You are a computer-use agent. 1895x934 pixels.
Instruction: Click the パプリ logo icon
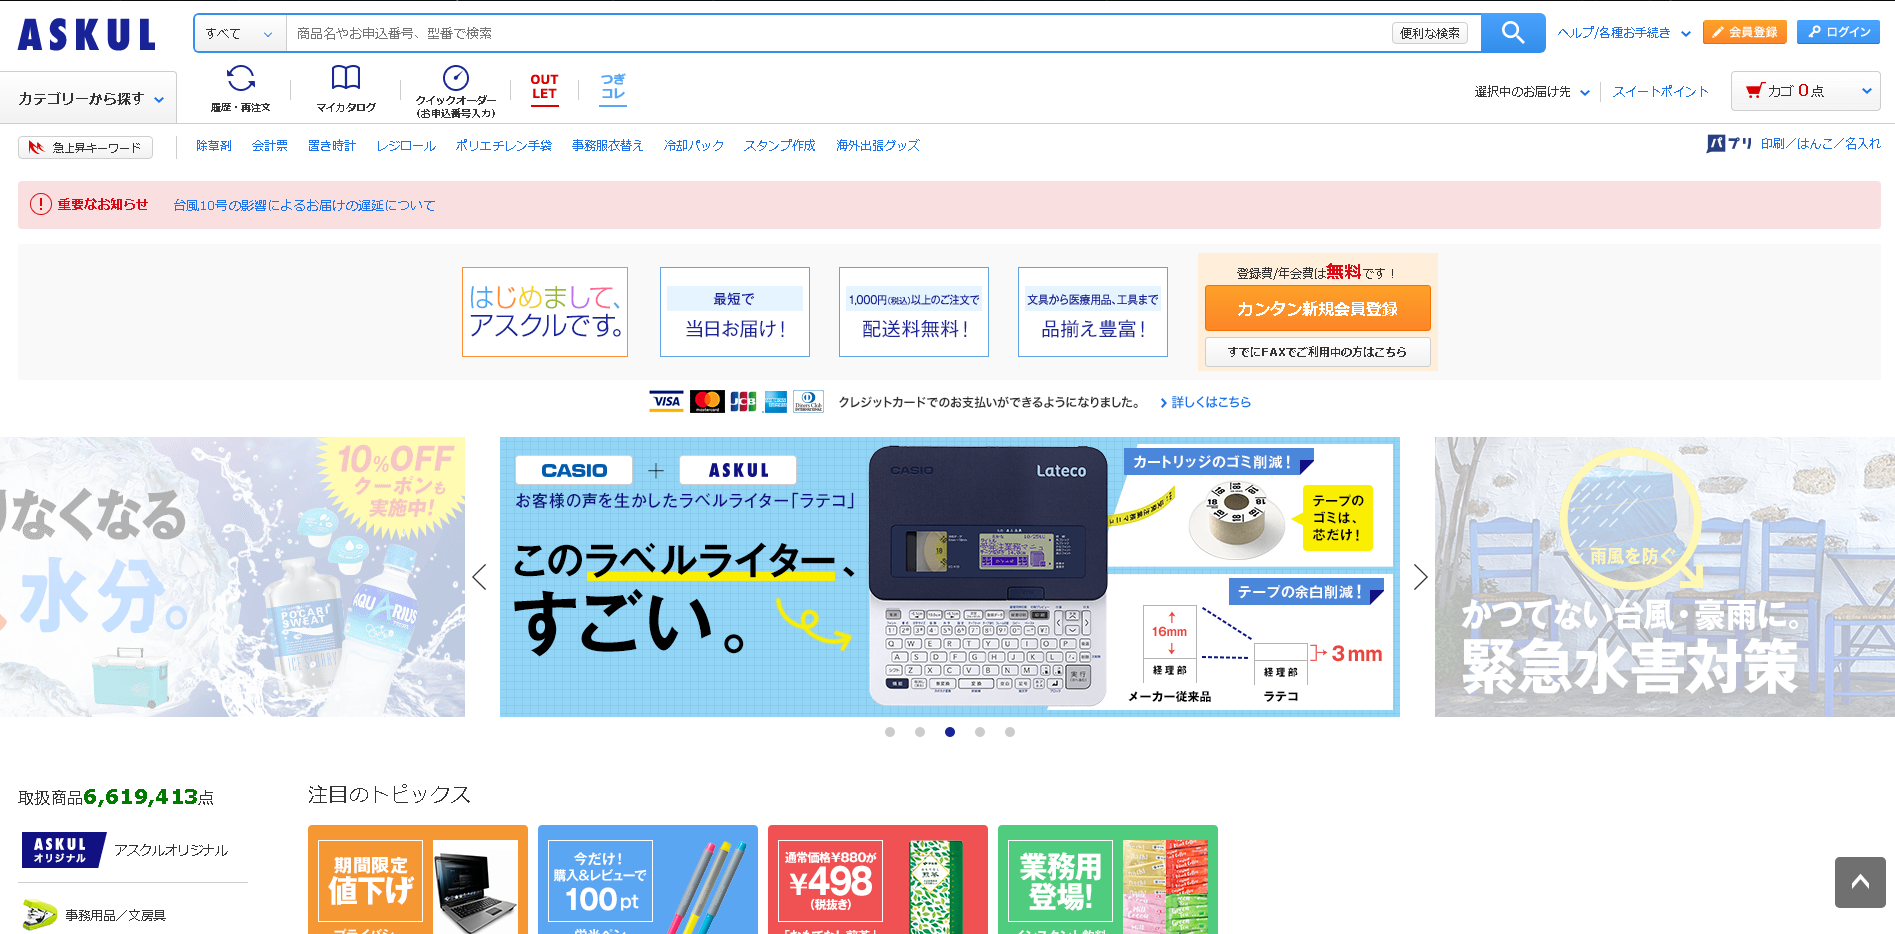click(x=1729, y=144)
